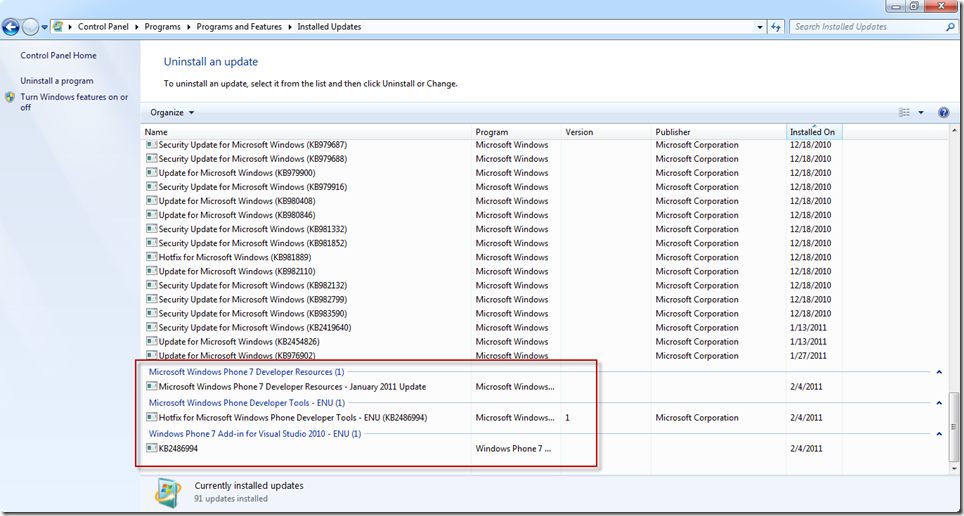Click the icon of update KB979900

point(151,173)
